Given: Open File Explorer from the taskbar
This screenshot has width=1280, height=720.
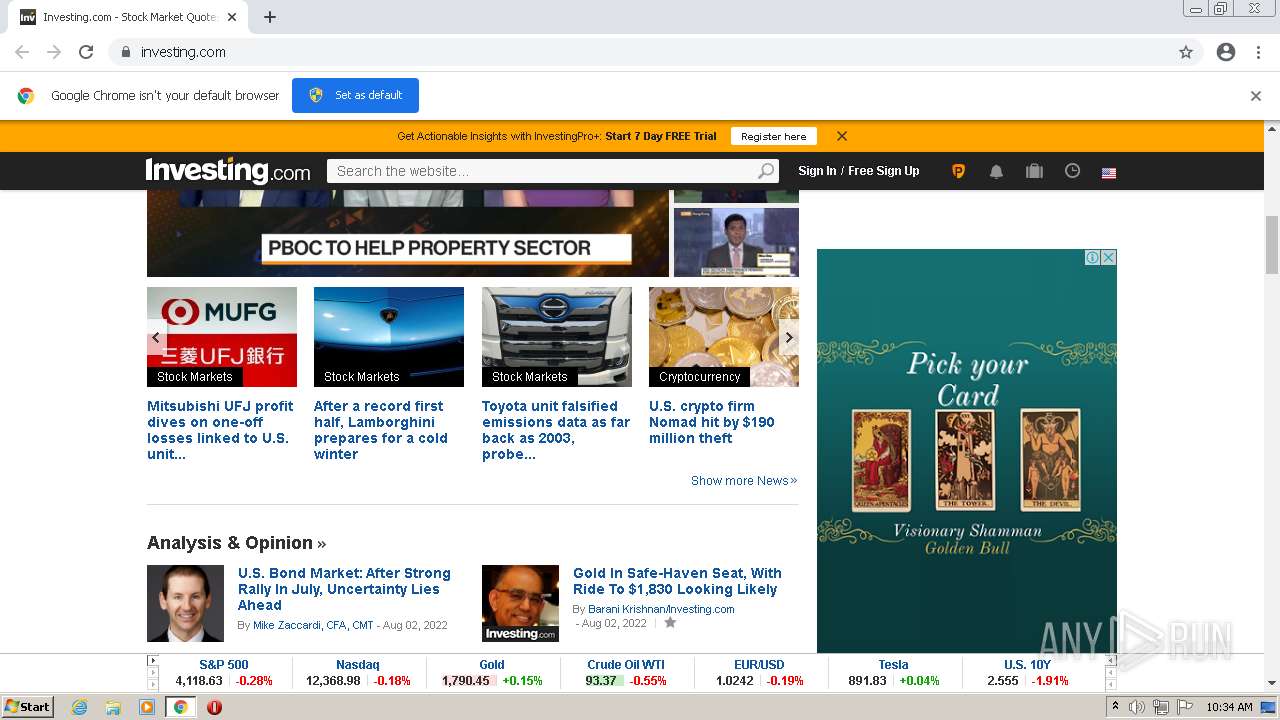Looking at the screenshot, I should pyautogui.click(x=113, y=707).
